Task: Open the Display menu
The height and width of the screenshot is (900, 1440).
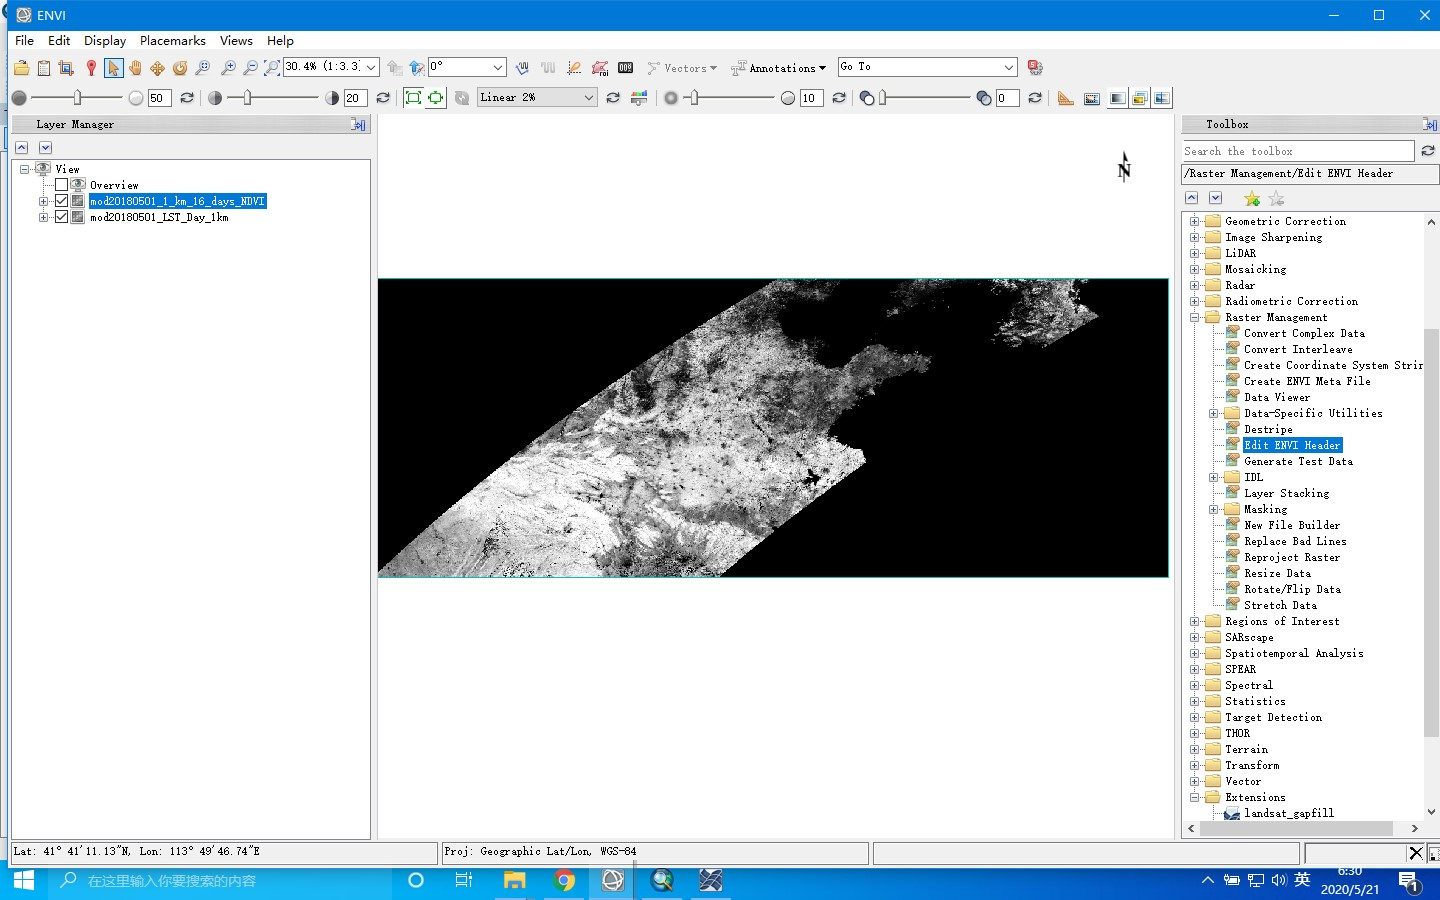Action: point(105,41)
